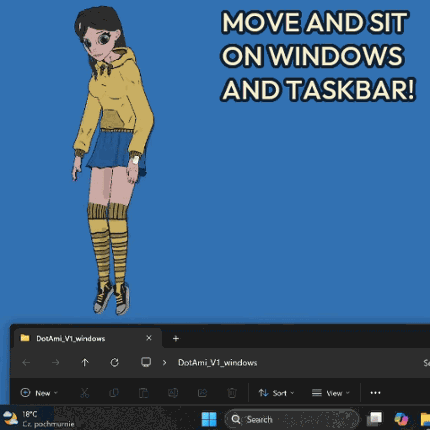Go up one folder level with Up arrow

[x=85, y=362]
